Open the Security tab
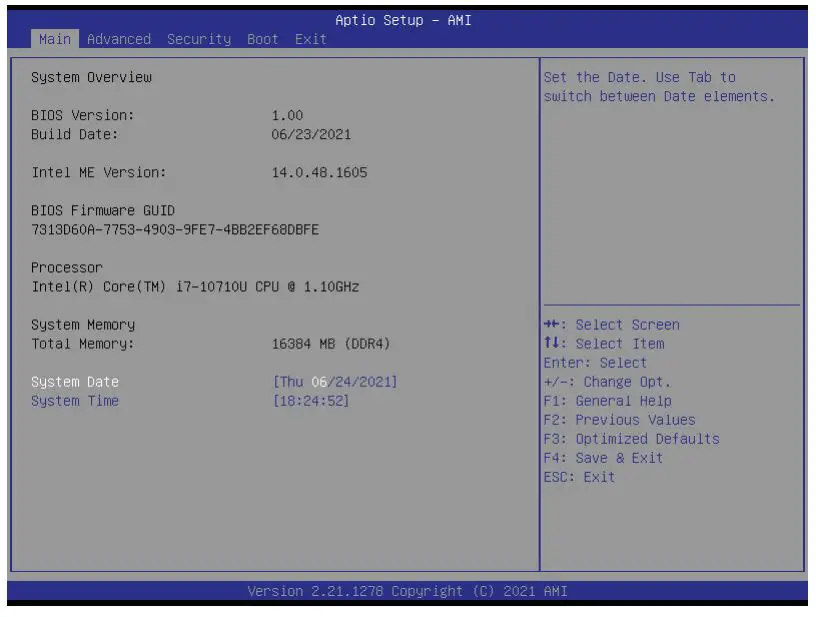816x617 pixels. click(x=199, y=39)
